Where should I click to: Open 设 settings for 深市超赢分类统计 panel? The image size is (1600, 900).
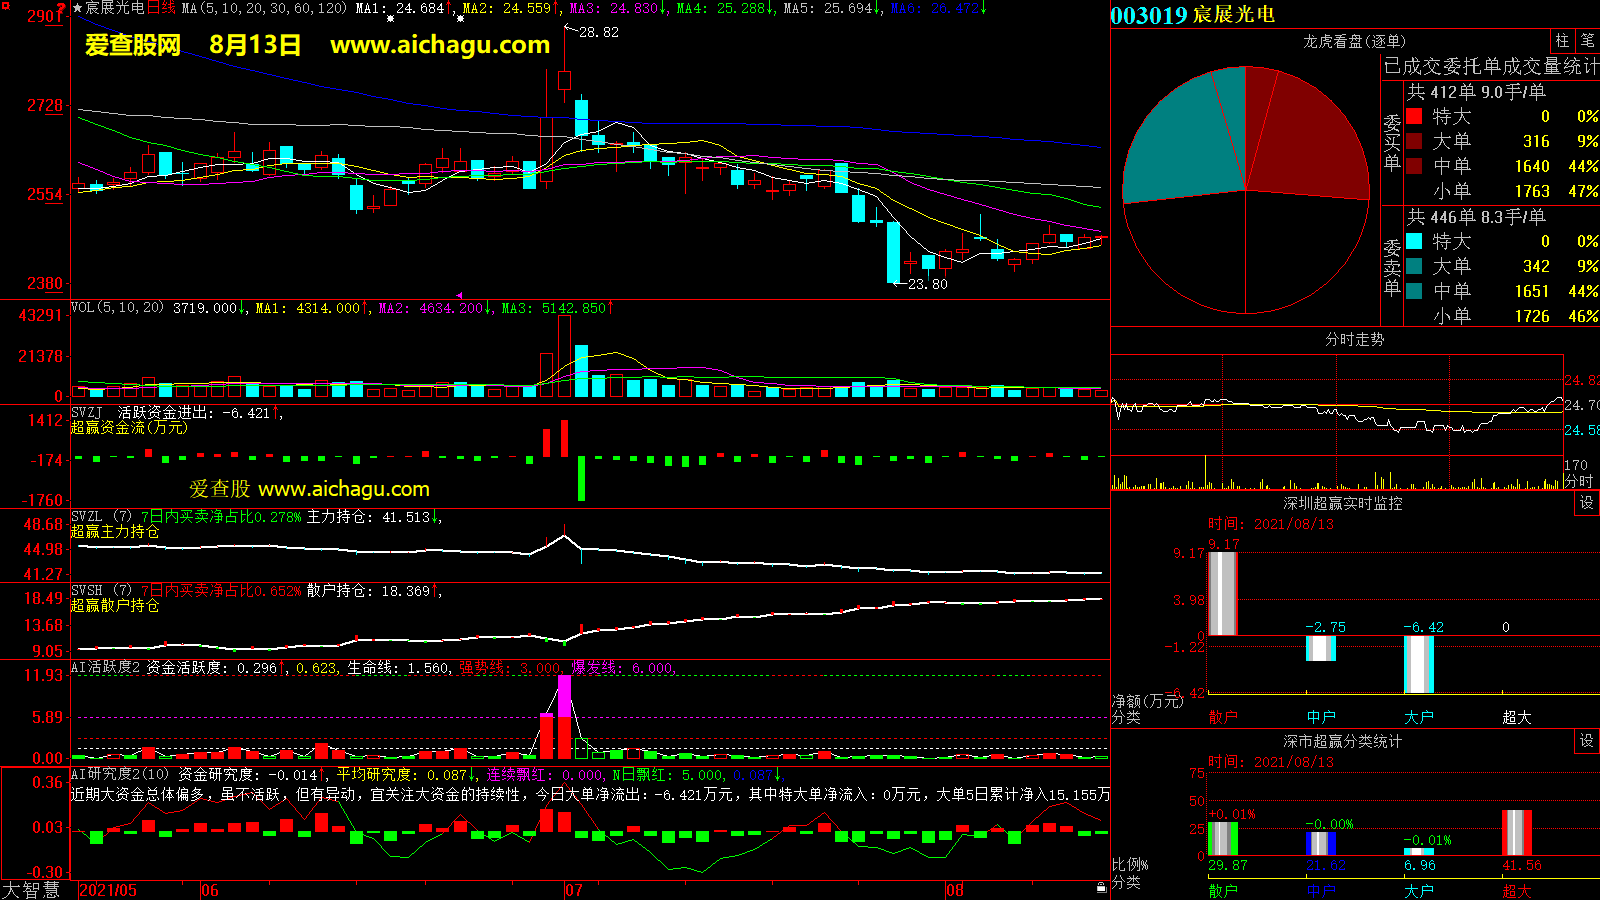click(1587, 741)
